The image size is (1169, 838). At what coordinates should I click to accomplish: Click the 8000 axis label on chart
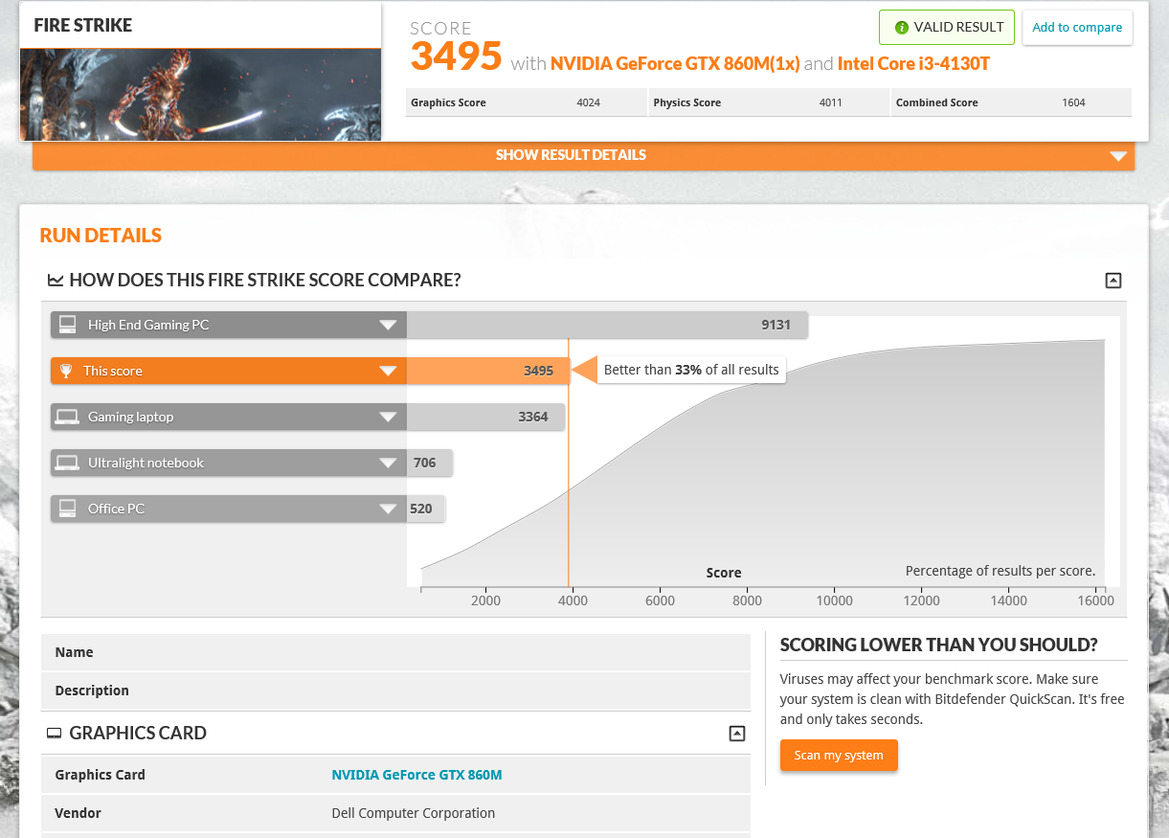[747, 601]
